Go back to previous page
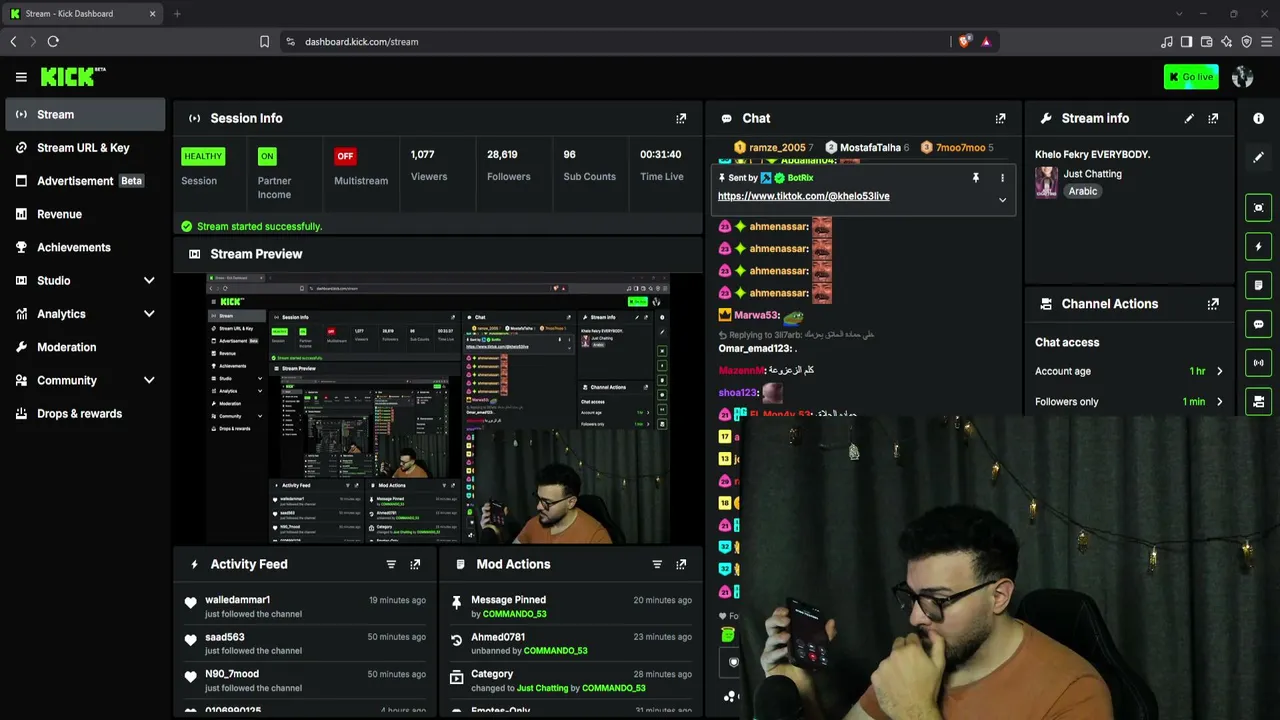 [x=13, y=42]
